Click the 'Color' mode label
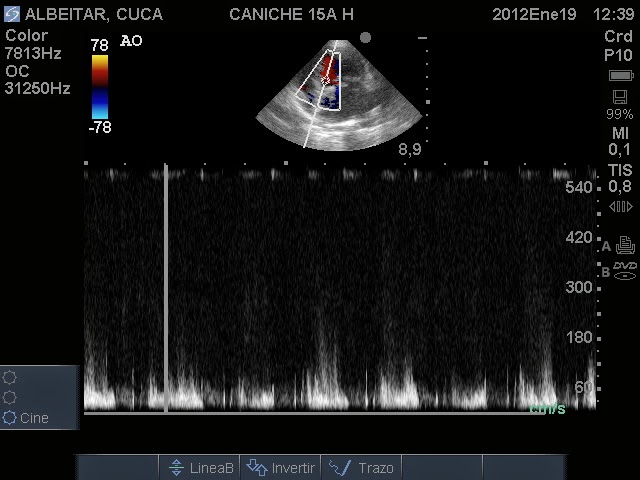Screen dimensions: 640x480 (27, 36)
